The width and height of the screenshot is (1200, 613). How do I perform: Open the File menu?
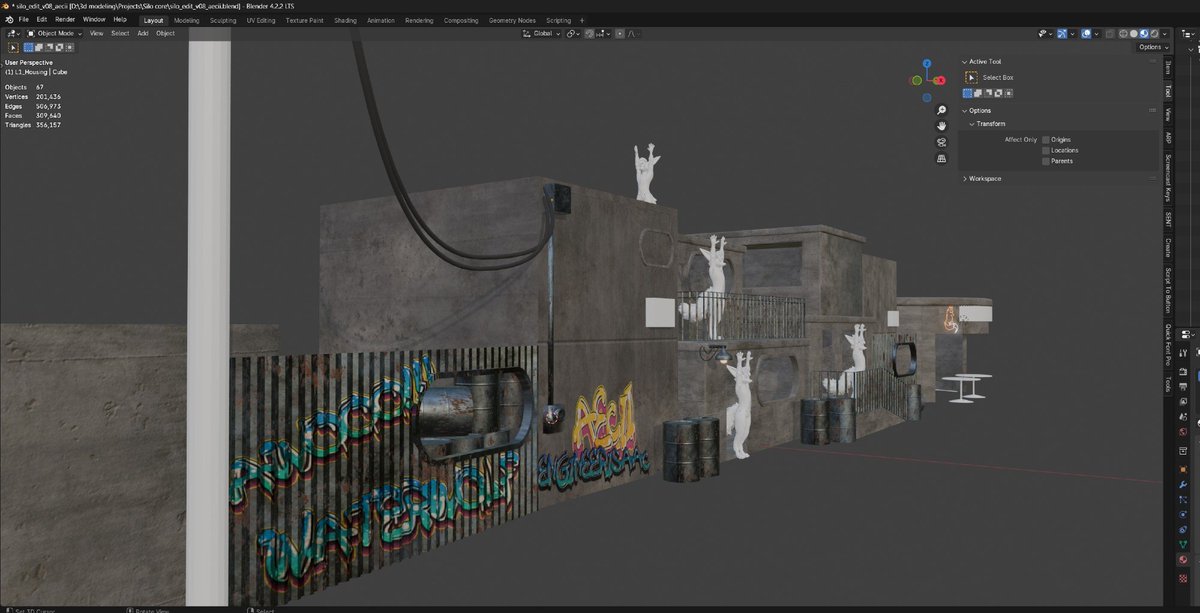click(x=23, y=19)
